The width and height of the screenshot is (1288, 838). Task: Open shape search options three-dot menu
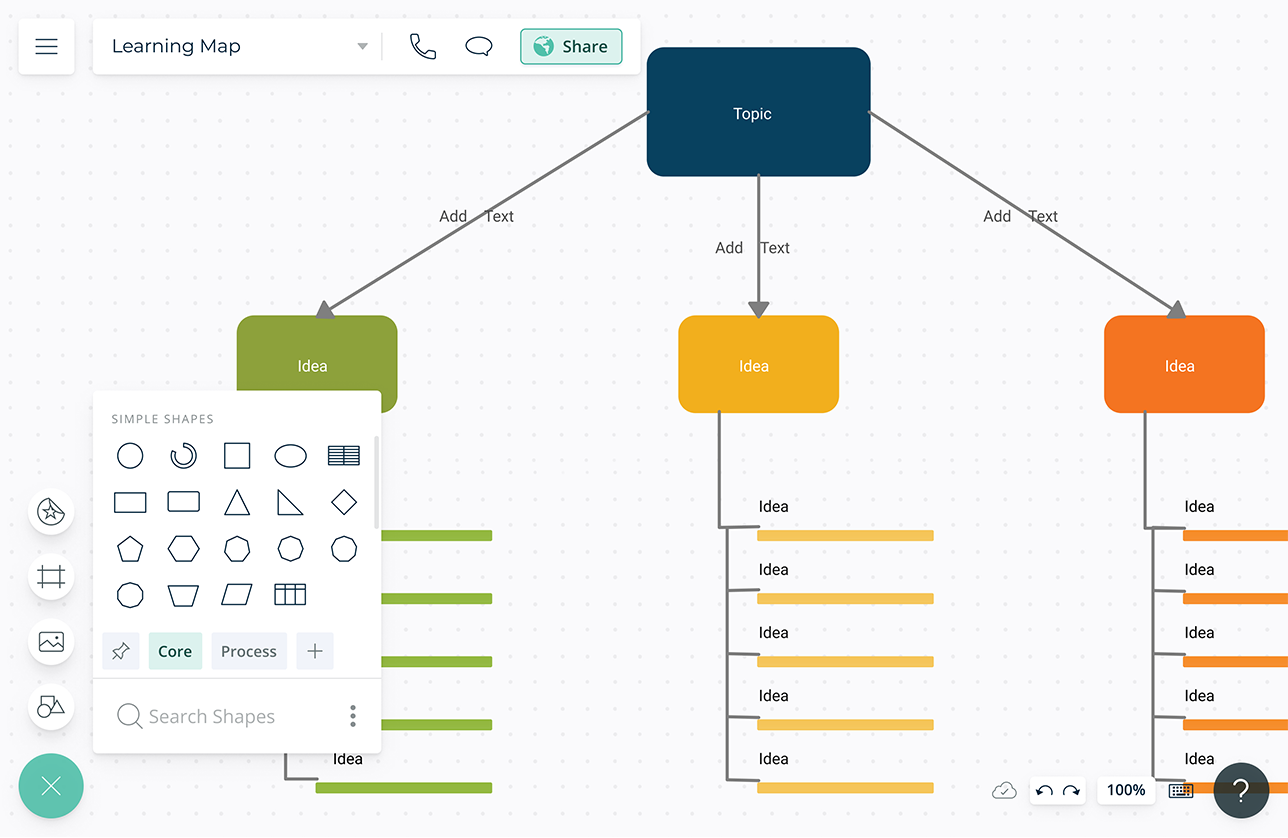click(x=353, y=716)
